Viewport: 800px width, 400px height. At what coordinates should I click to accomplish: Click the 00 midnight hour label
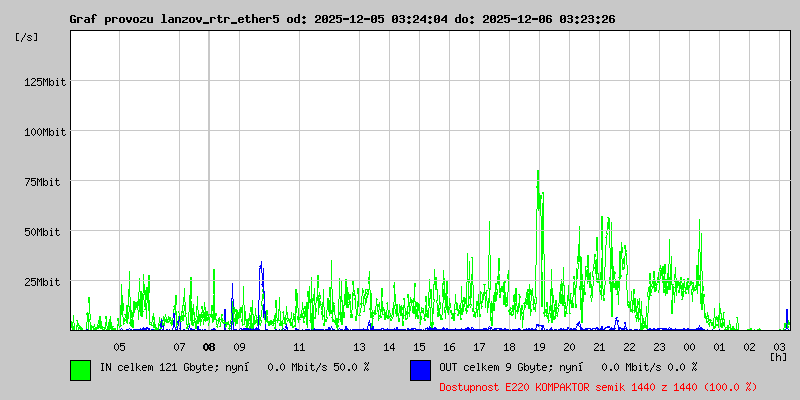pyautogui.click(x=689, y=347)
